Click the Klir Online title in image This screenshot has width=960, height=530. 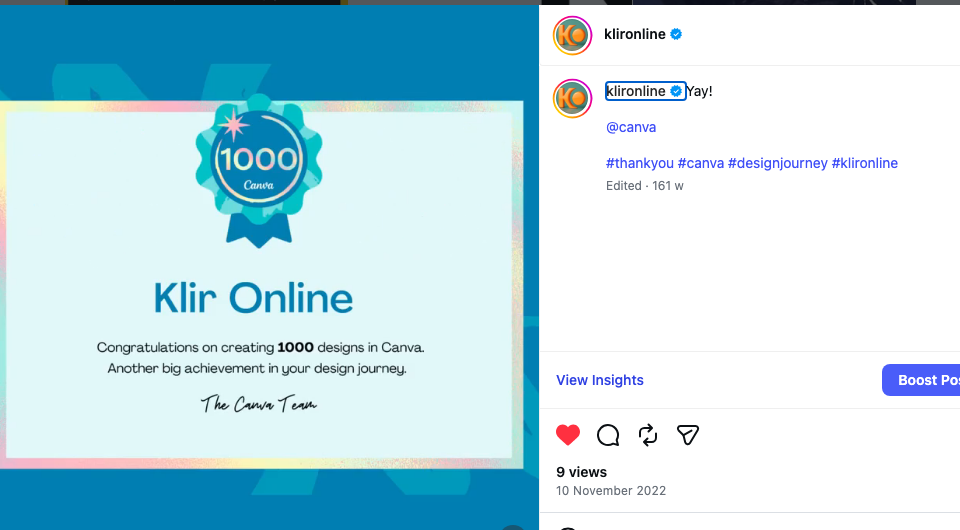point(253,298)
